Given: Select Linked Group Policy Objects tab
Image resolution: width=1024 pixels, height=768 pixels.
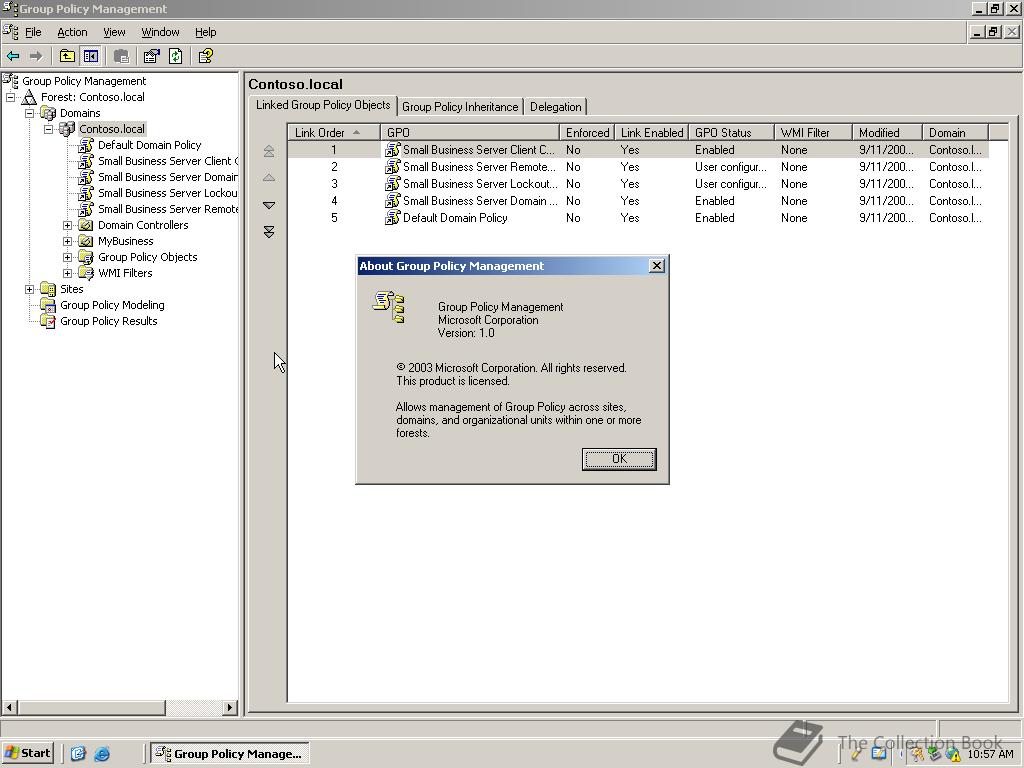Looking at the screenshot, I should point(323,105).
